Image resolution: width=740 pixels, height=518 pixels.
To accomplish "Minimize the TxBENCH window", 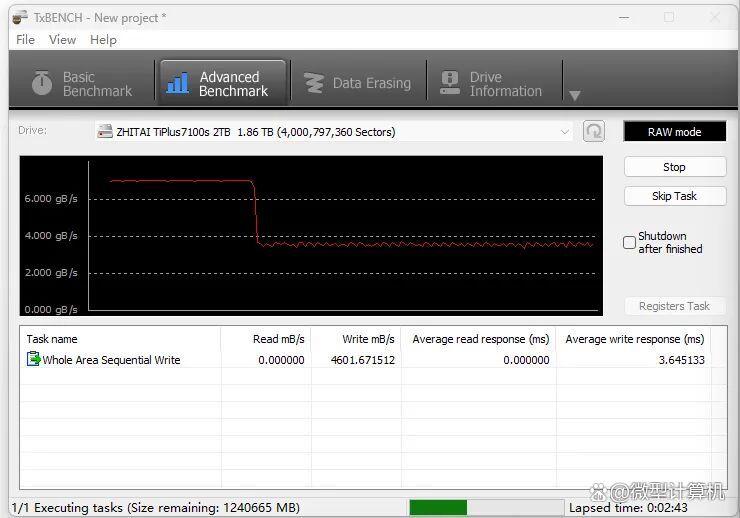I will (624, 17).
